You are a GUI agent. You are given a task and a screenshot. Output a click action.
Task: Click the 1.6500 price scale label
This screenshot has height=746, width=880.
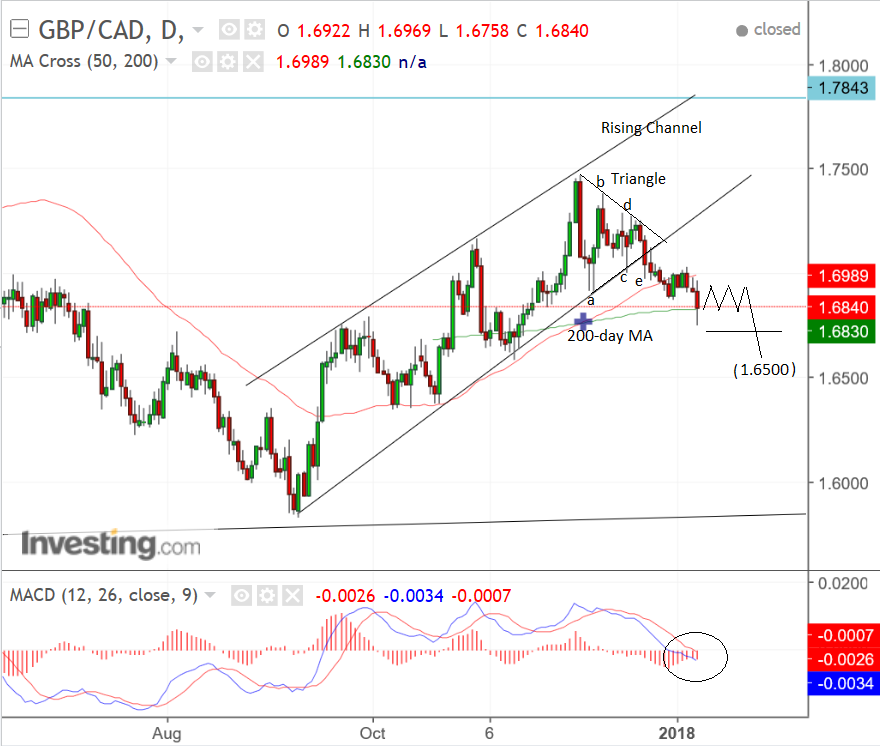(844, 378)
